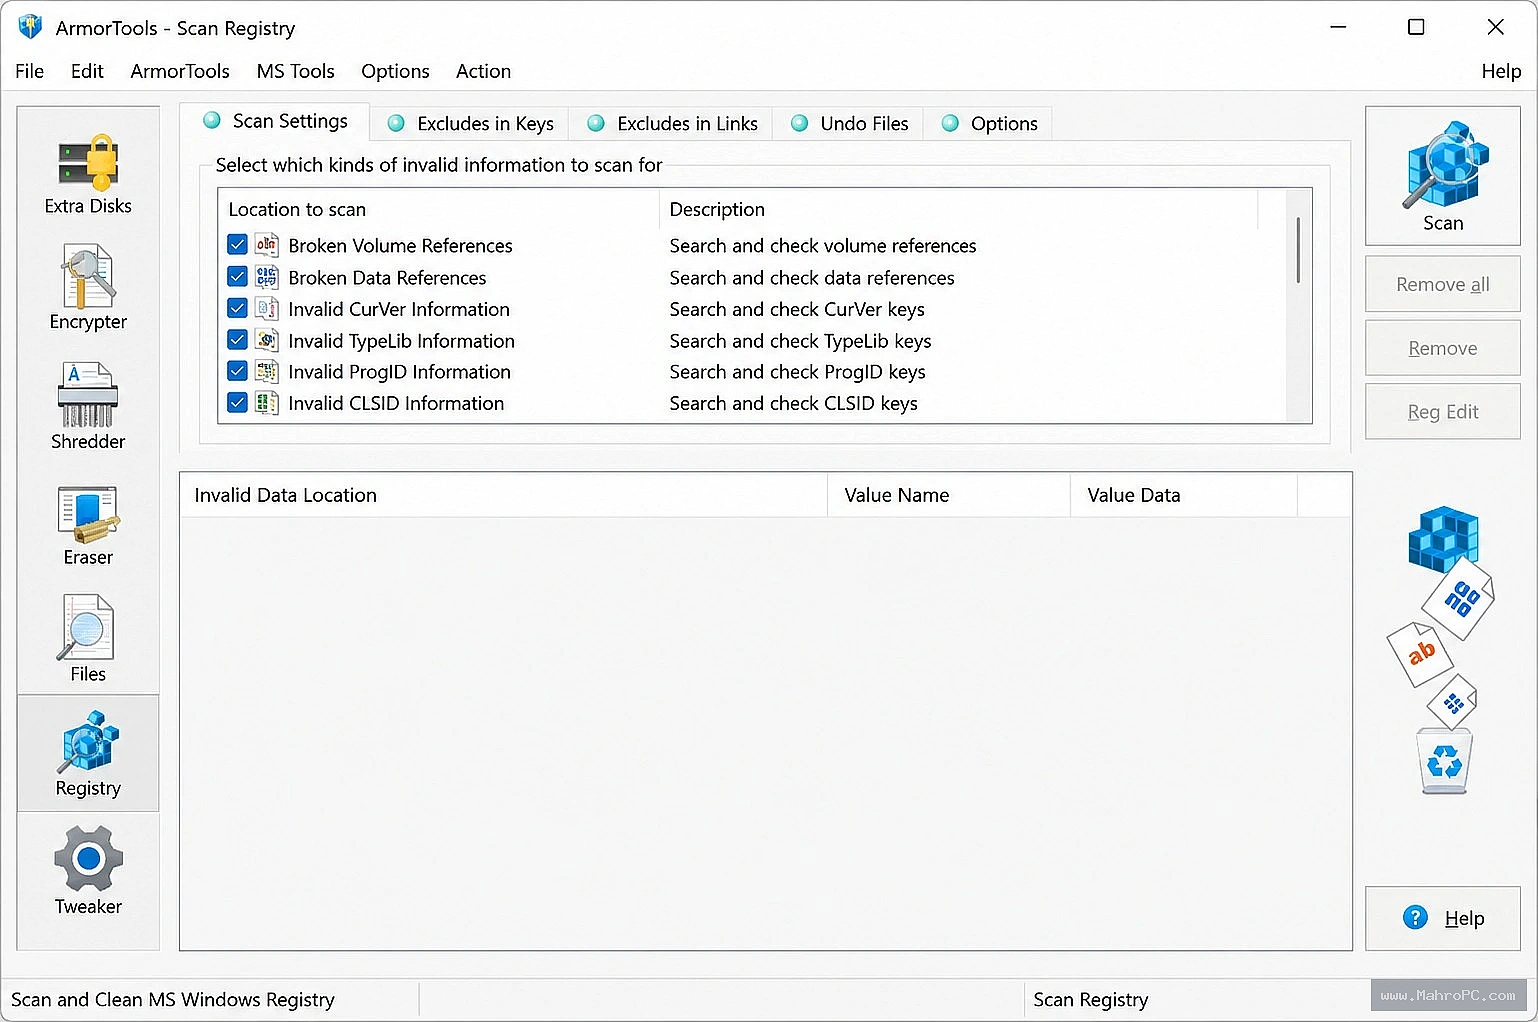This screenshot has width=1538, height=1022.
Task: Click the Invalid ProgID Information row icon
Action: (267, 372)
